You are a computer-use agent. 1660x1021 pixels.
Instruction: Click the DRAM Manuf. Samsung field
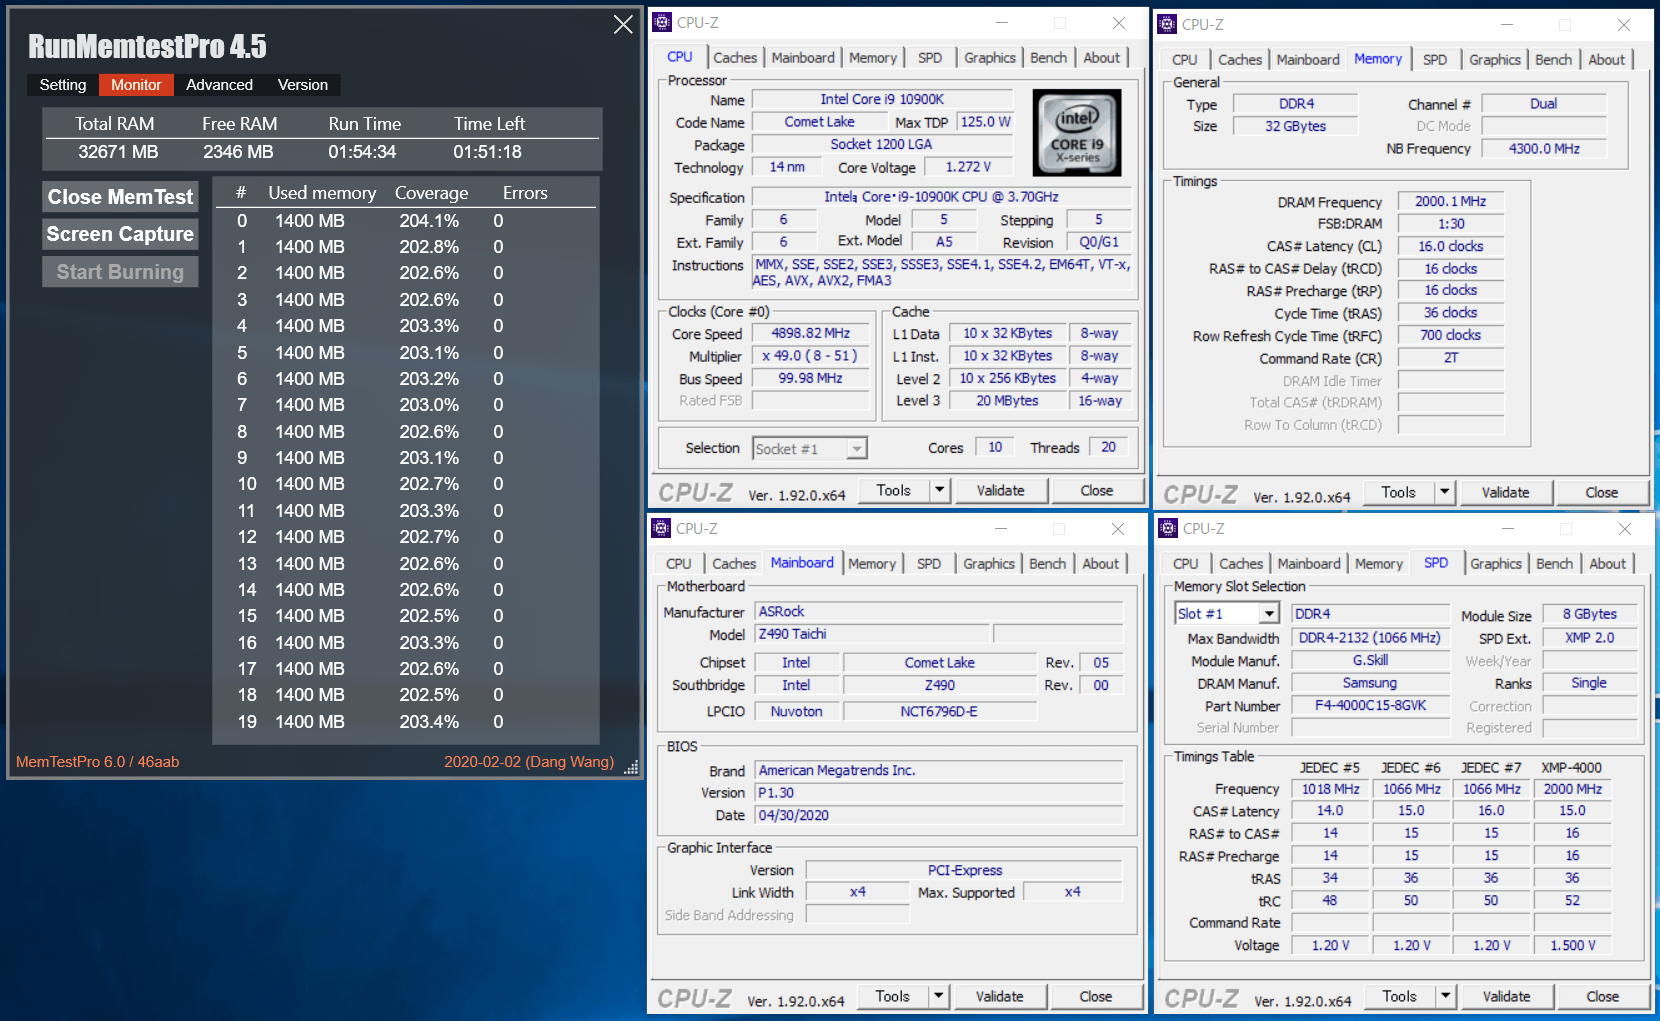pyautogui.click(x=1370, y=683)
